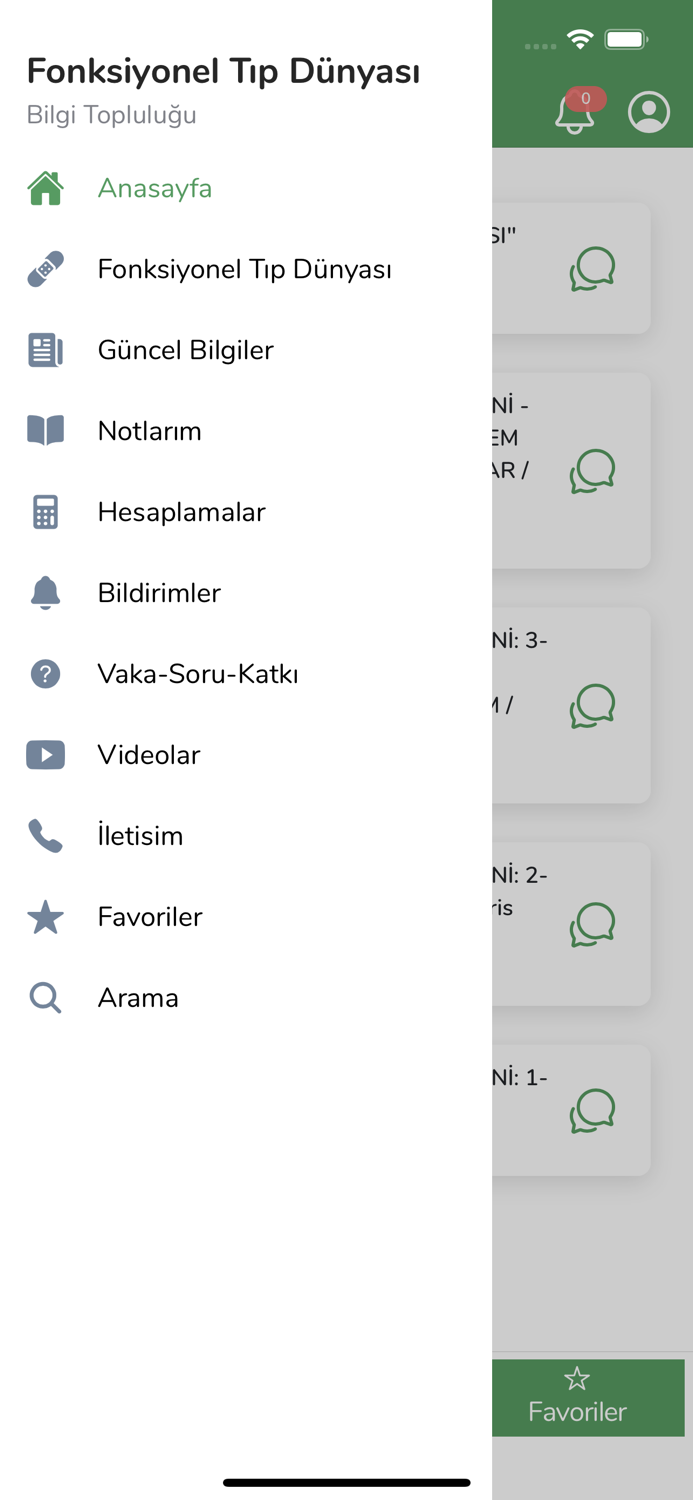Open Bildirimler from the sidebar list
The height and width of the screenshot is (1500, 693).
159,592
